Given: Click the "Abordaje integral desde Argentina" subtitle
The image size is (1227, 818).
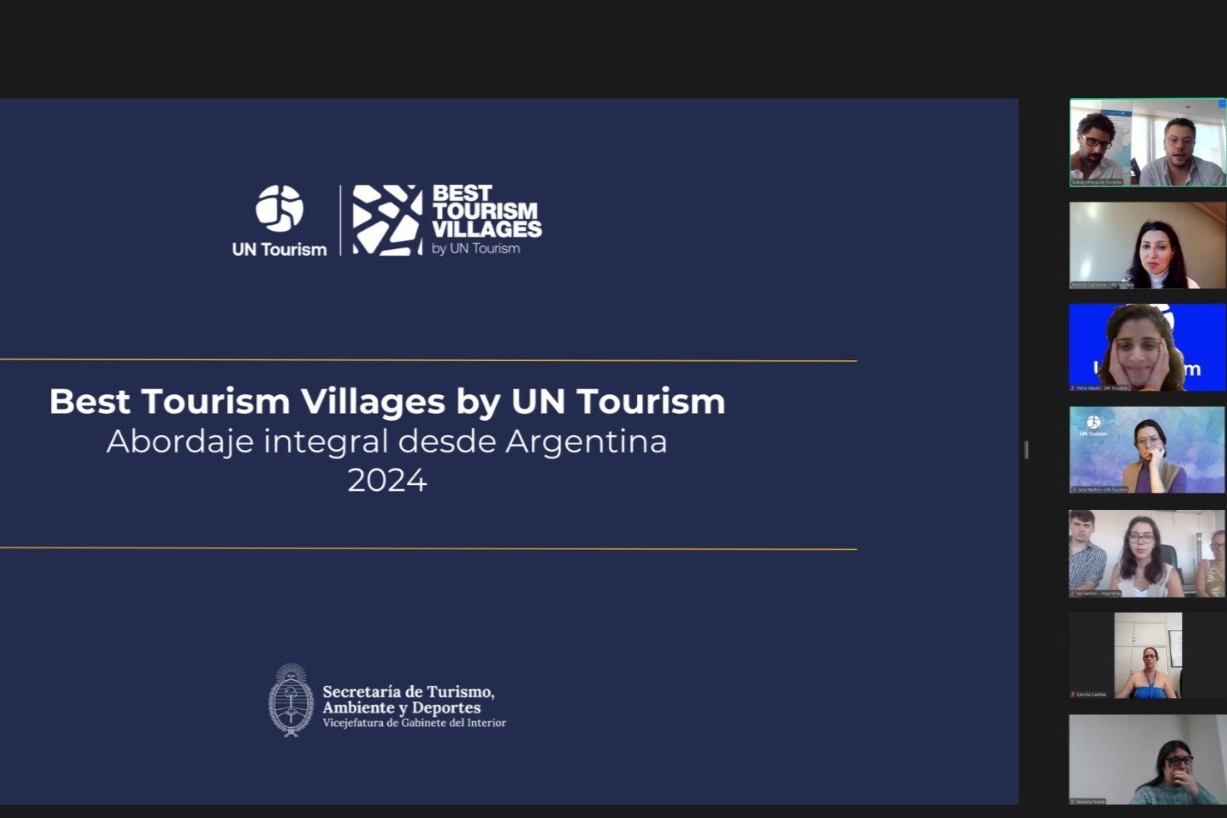Looking at the screenshot, I should click(x=387, y=441).
